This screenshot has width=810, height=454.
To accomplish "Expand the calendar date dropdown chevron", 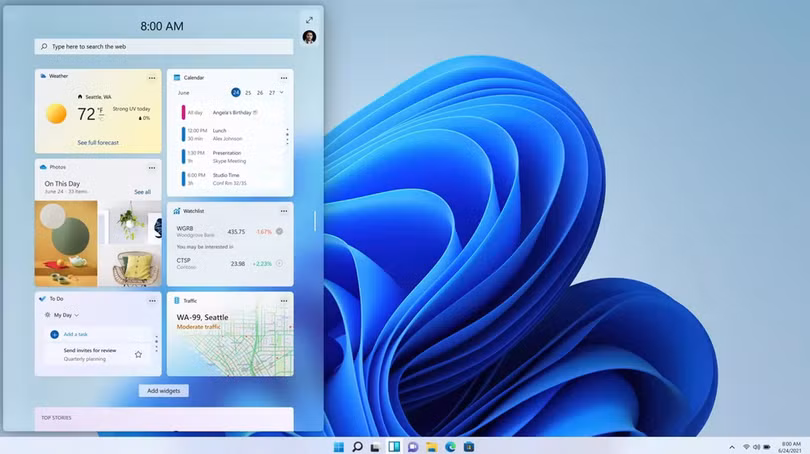I will tap(282, 92).
